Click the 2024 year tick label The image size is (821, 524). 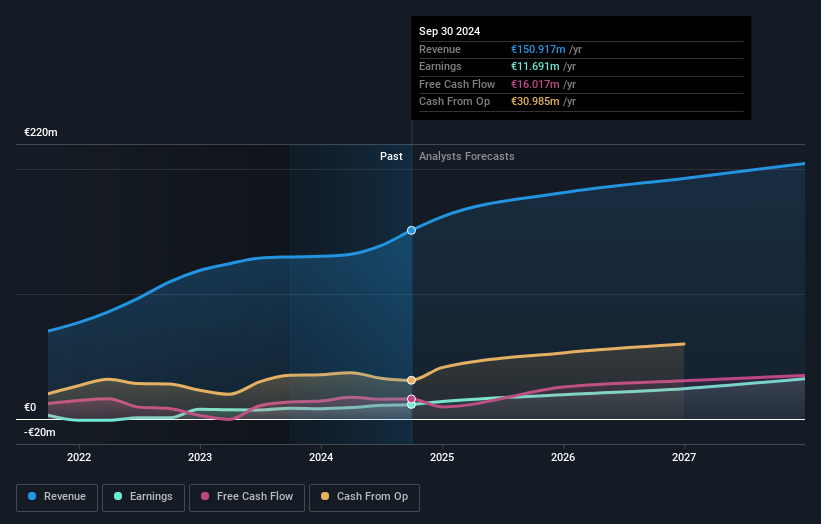[x=321, y=457]
